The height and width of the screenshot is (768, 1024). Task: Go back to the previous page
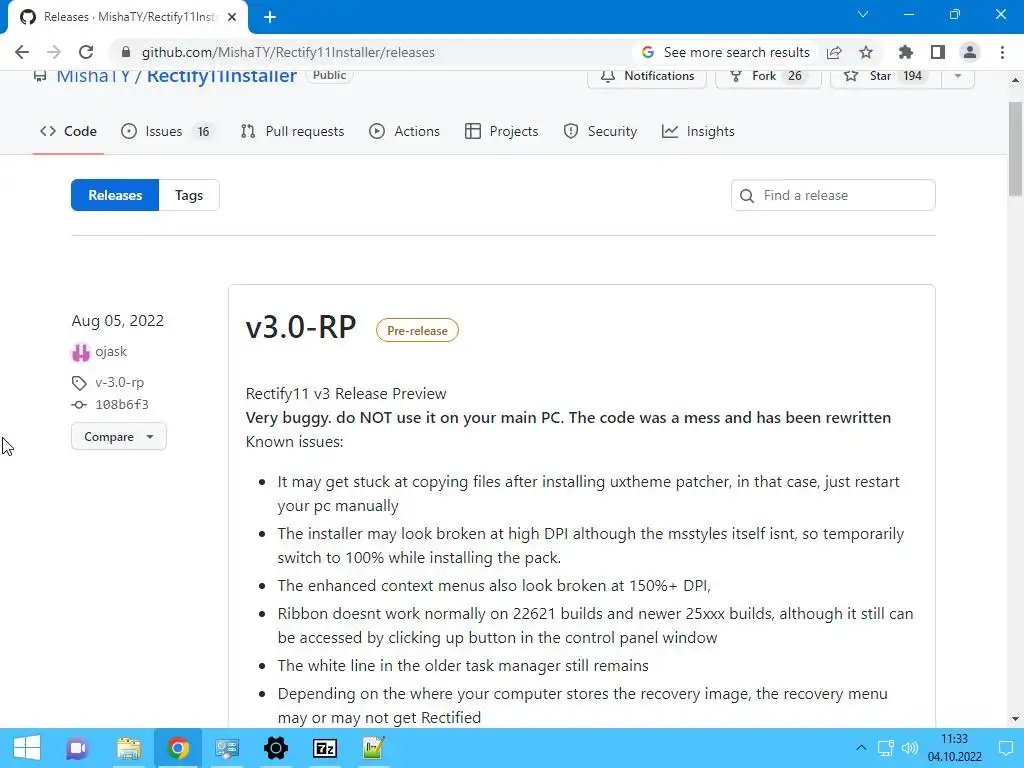click(22, 52)
